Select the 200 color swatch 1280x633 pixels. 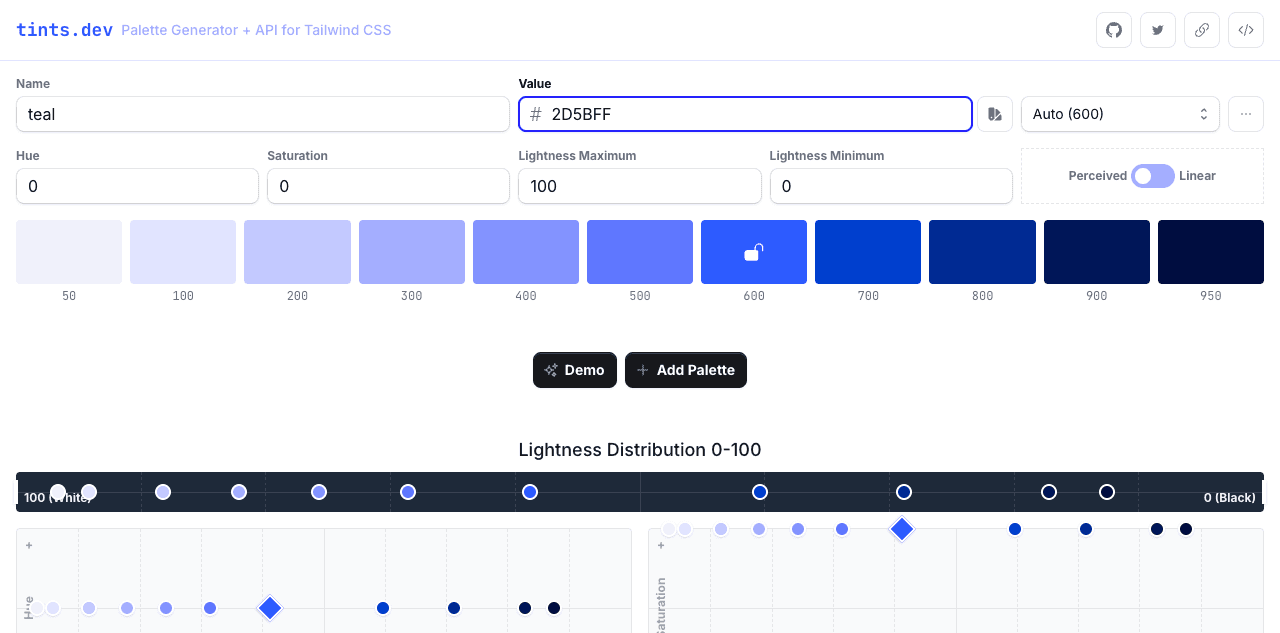click(x=297, y=252)
